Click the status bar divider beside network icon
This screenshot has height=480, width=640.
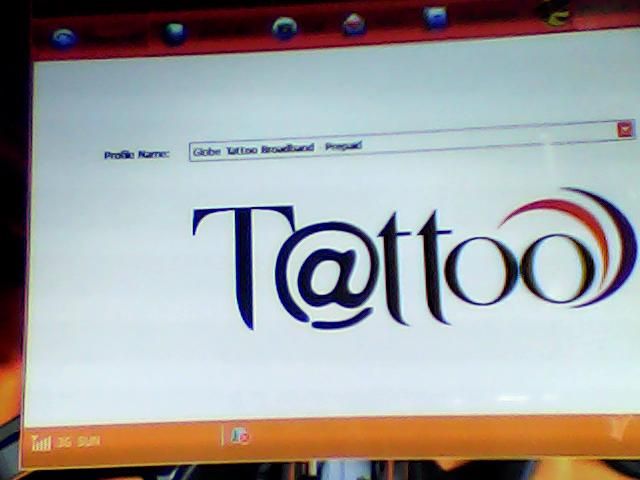(x=221, y=436)
